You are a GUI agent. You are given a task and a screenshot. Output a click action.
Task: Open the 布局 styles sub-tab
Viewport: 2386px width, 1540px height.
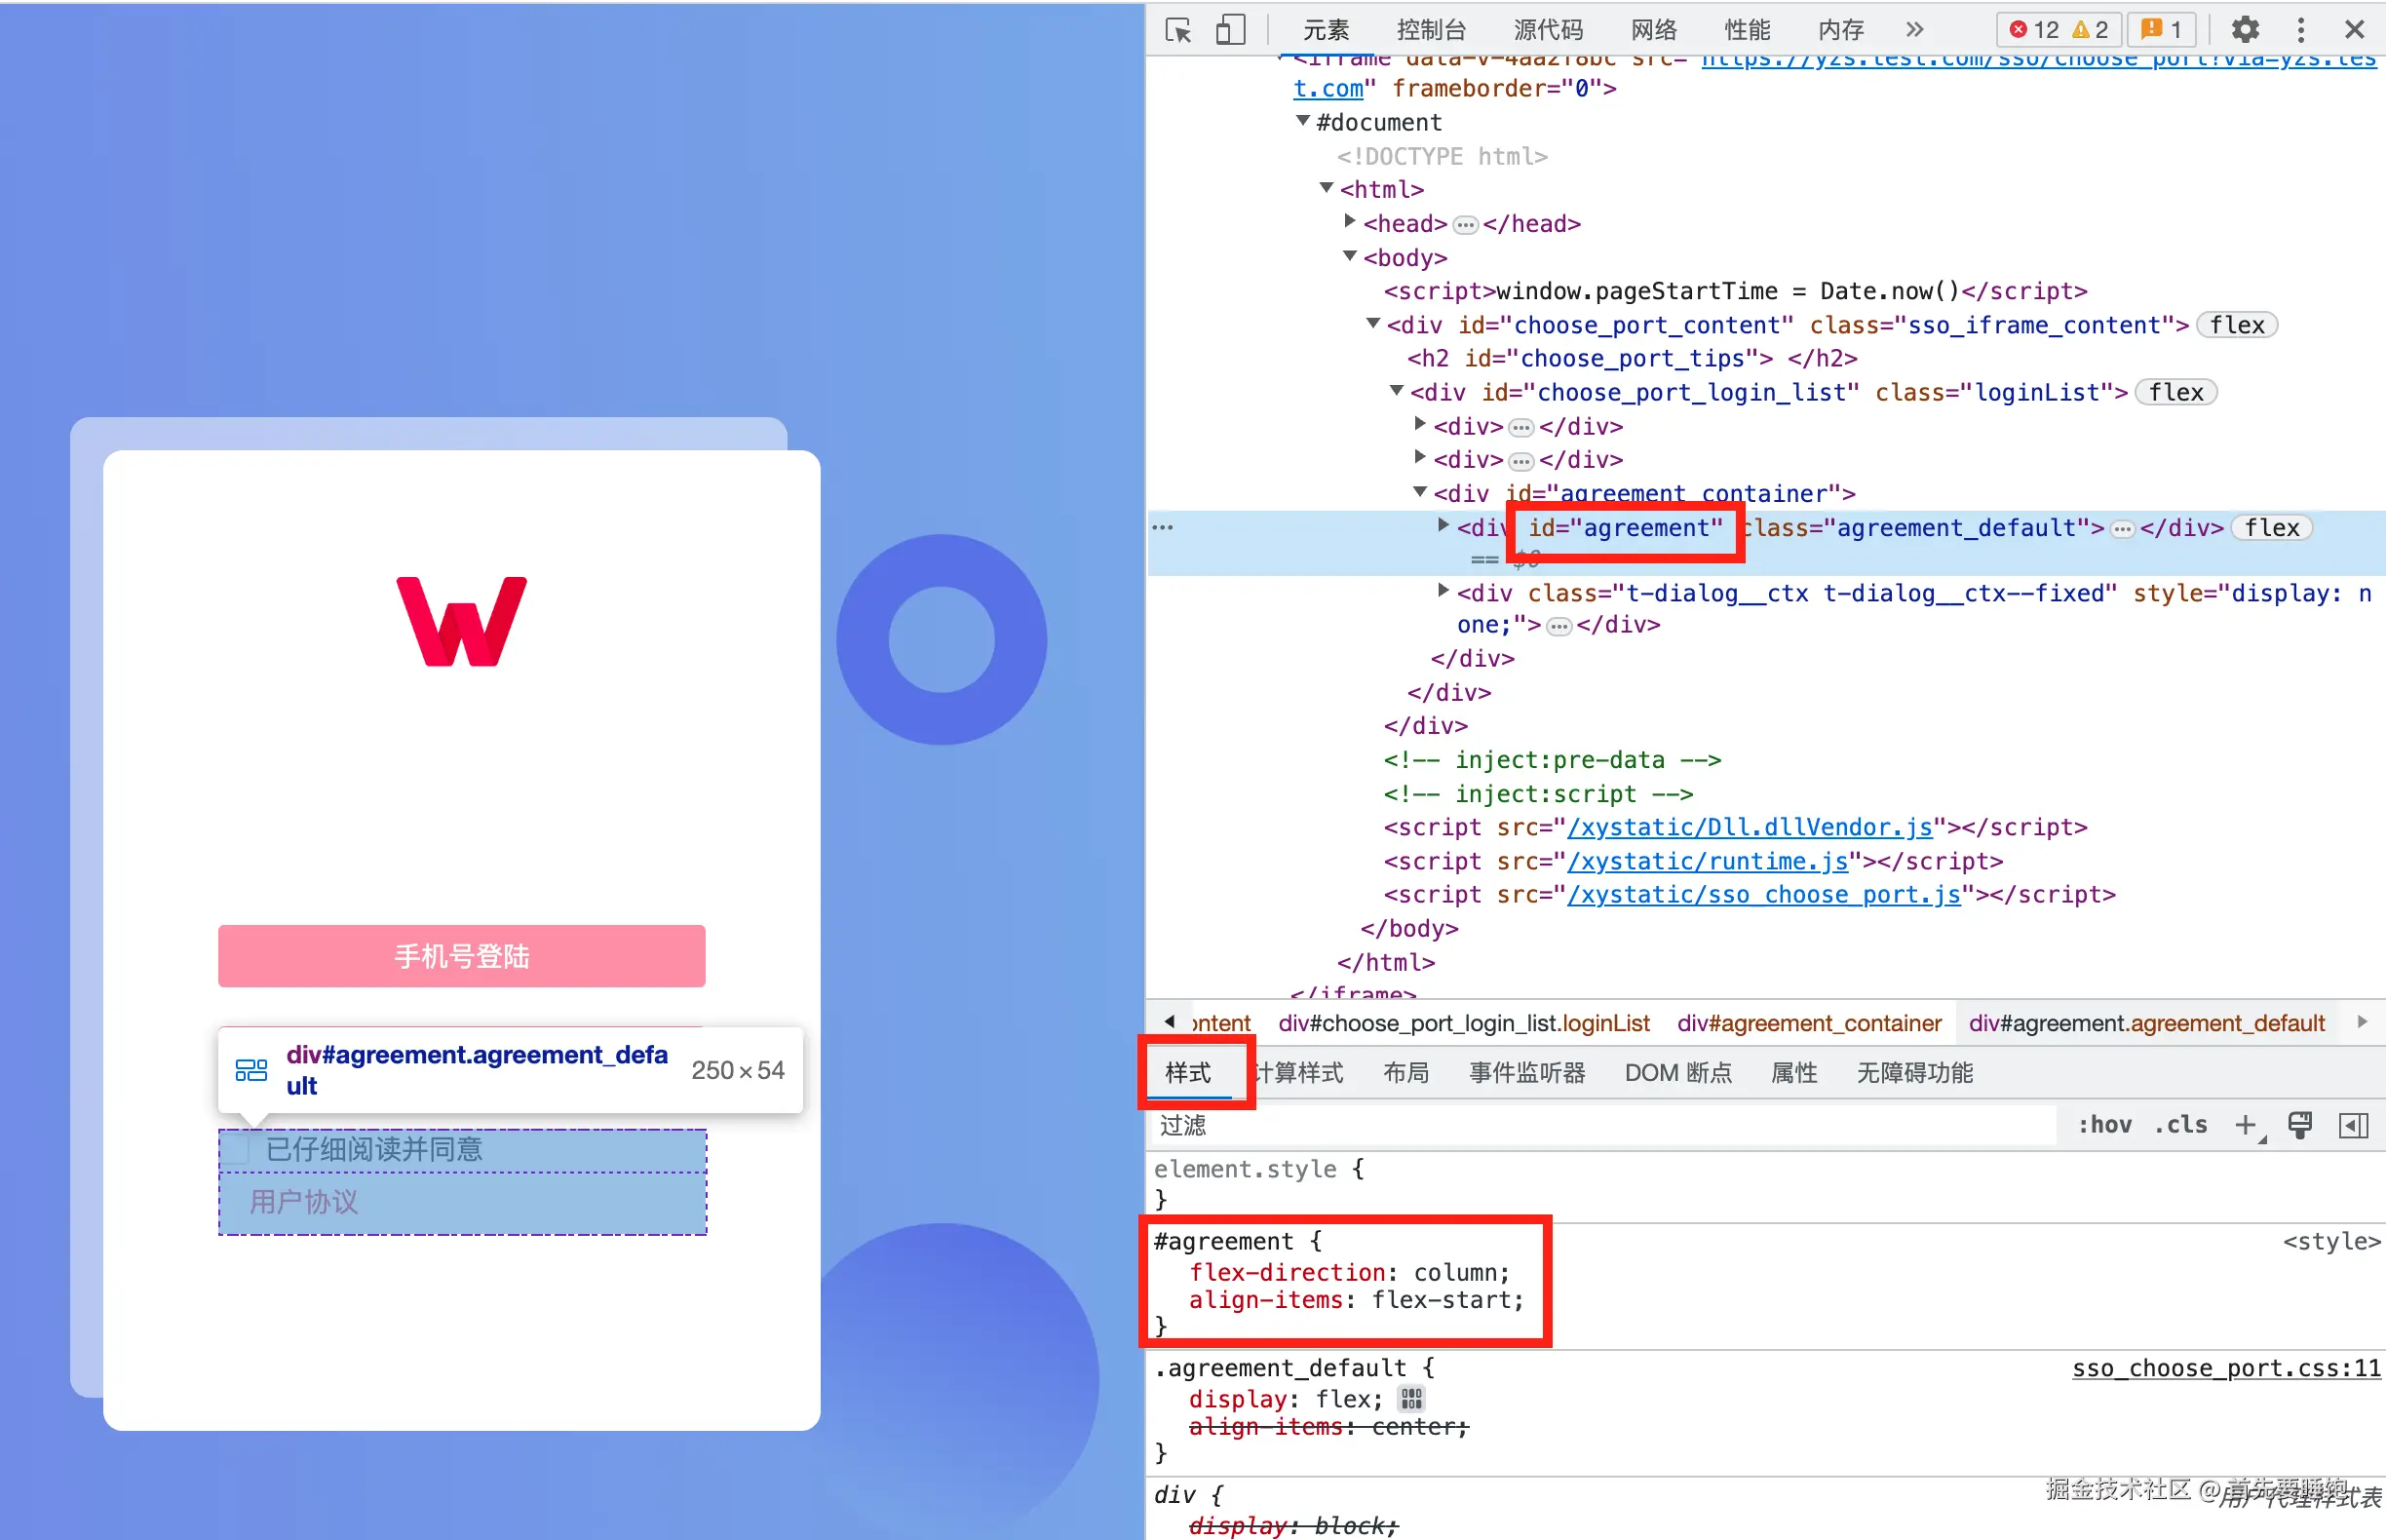pyautogui.click(x=1405, y=1073)
